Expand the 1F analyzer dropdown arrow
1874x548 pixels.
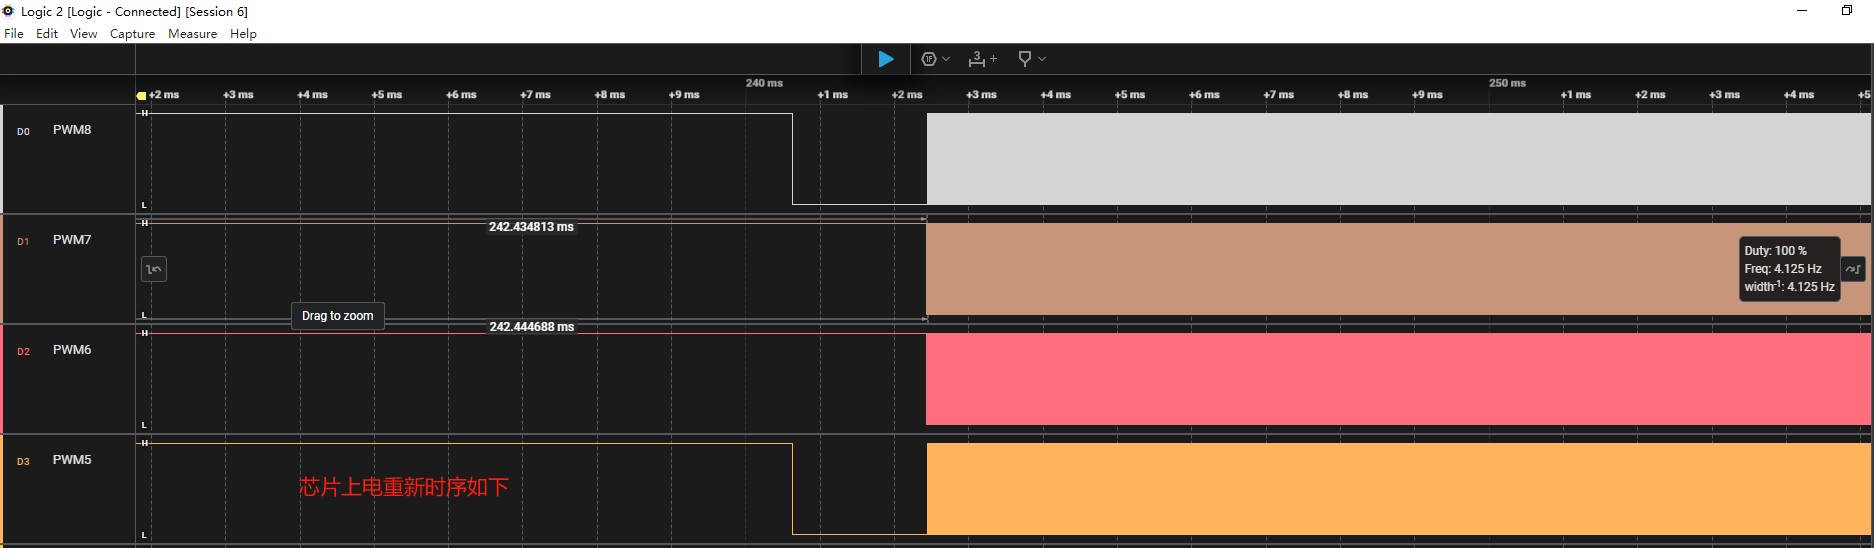click(946, 59)
